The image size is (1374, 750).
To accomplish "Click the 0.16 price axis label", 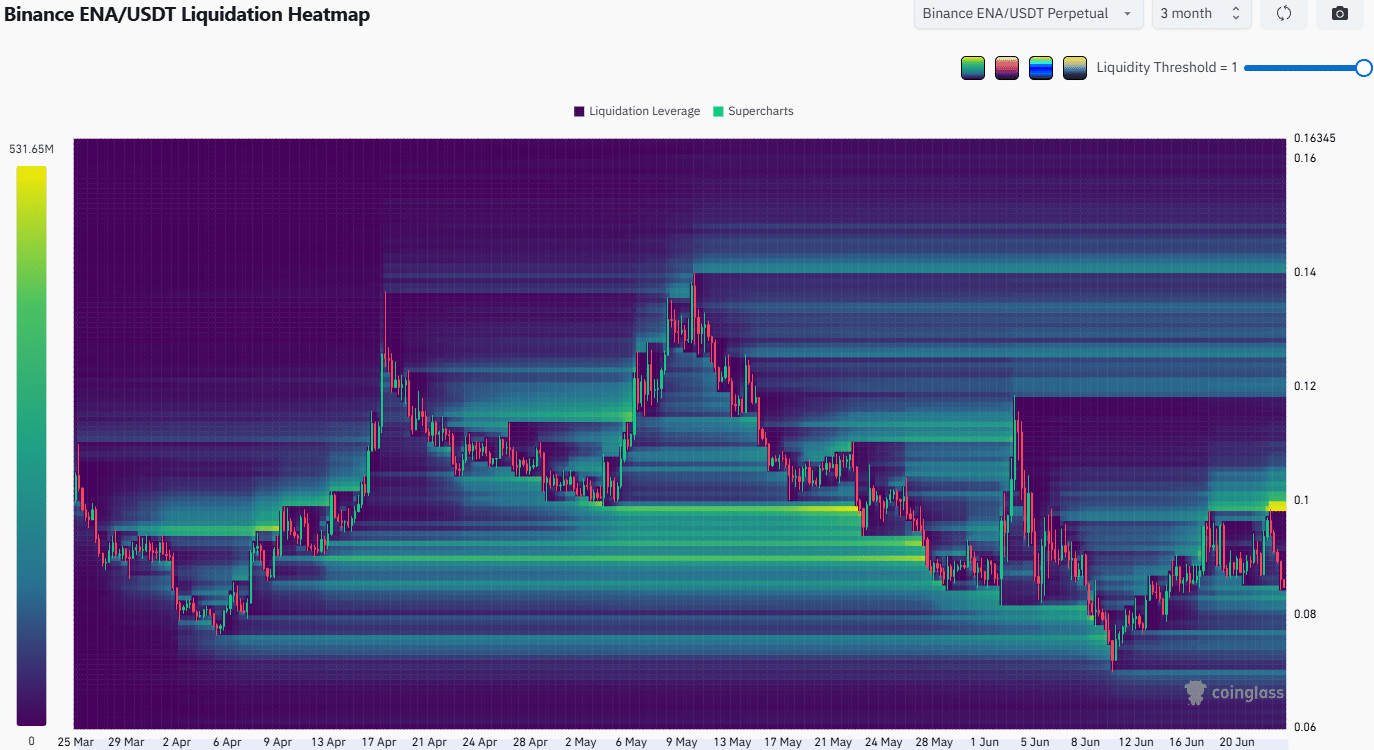I will coord(1304,158).
